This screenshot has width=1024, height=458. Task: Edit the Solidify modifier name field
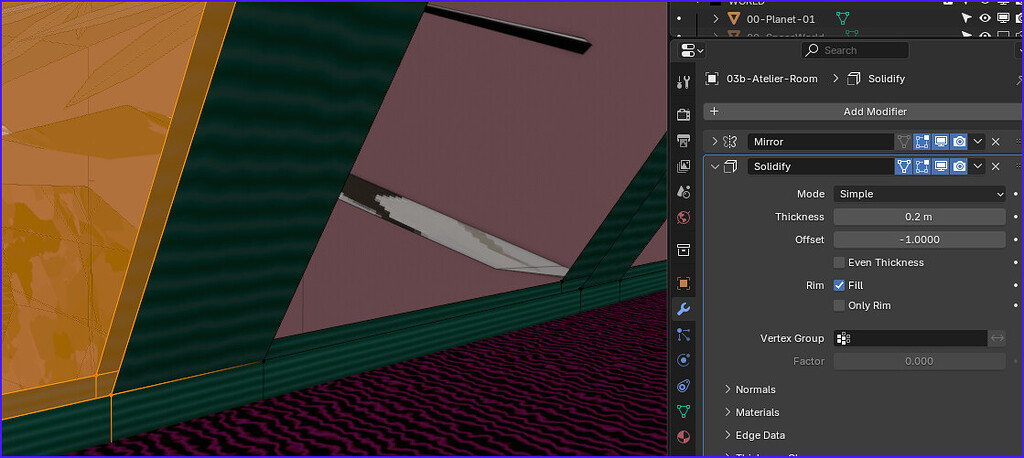click(821, 166)
